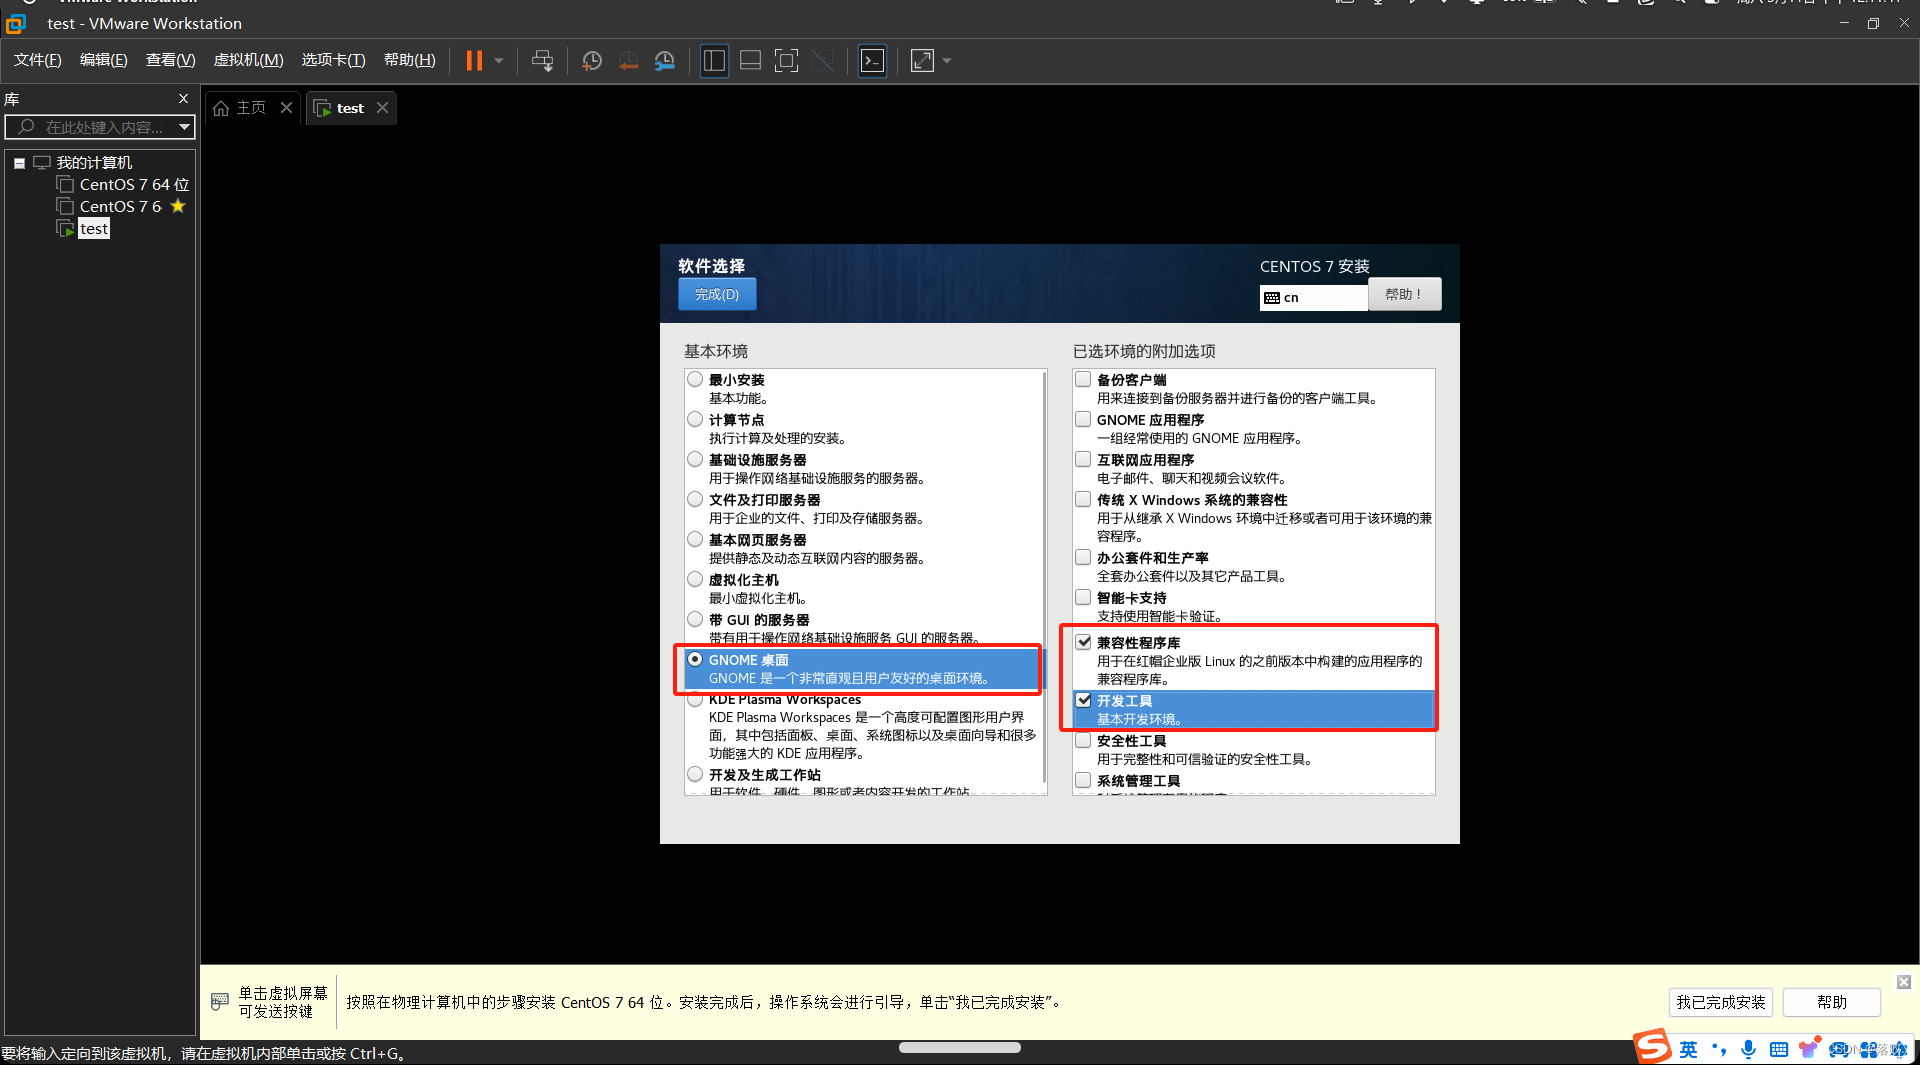The height and width of the screenshot is (1065, 1920).
Task: Check the 系统管理工具 checkbox
Action: coord(1083,780)
